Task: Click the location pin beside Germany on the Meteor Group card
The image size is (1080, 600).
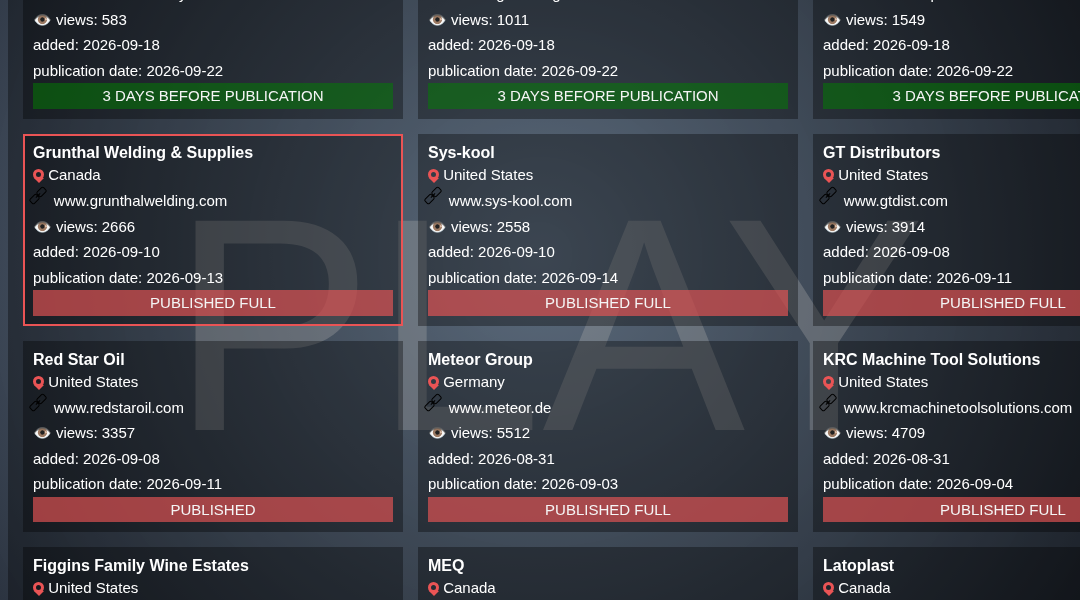Action: click(x=433, y=382)
